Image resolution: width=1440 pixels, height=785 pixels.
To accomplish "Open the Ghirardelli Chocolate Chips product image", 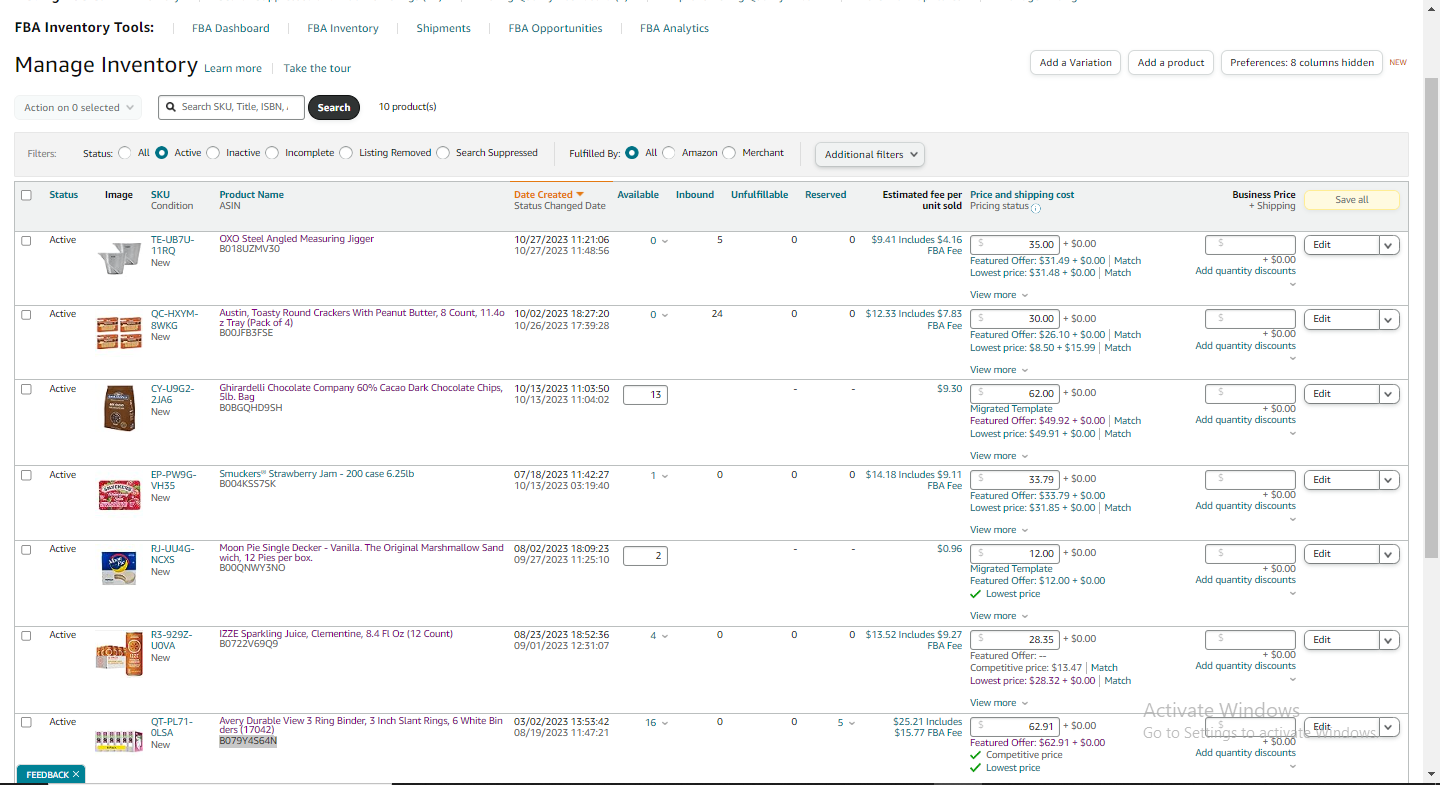I will [119, 408].
